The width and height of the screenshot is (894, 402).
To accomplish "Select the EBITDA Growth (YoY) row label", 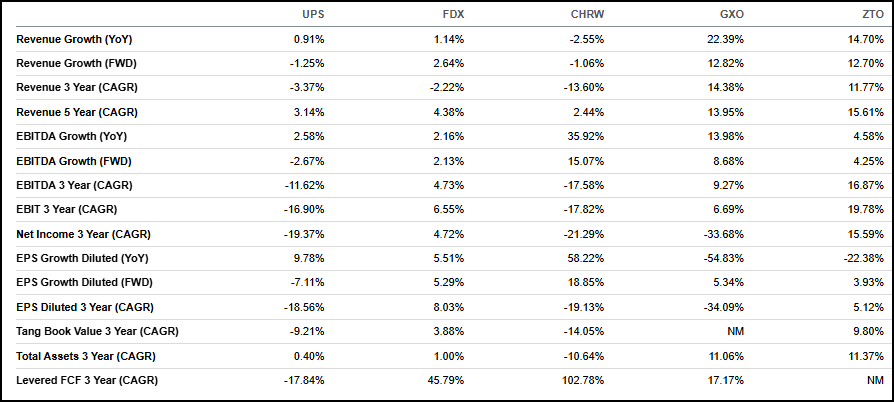I will click(72, 136).
